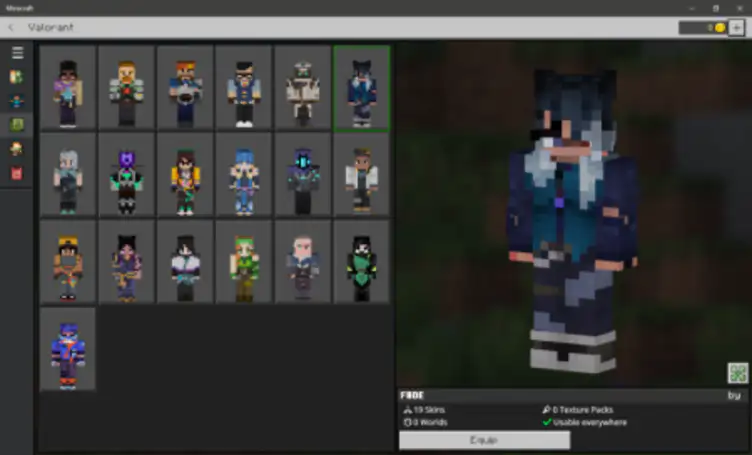The image size is (752, 455).
Task: Click the coin balance display
Action: pos(703,28)
